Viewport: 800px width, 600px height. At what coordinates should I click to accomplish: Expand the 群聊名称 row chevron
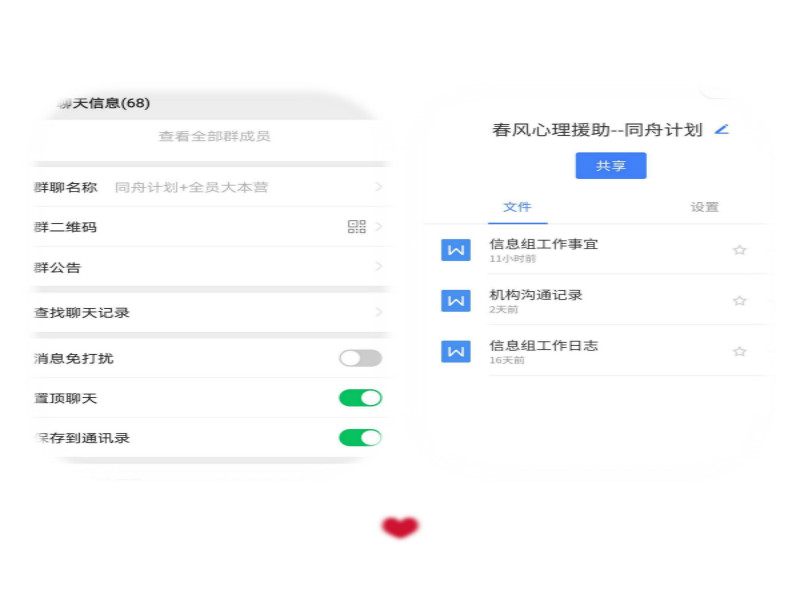(x=379, y=187)
